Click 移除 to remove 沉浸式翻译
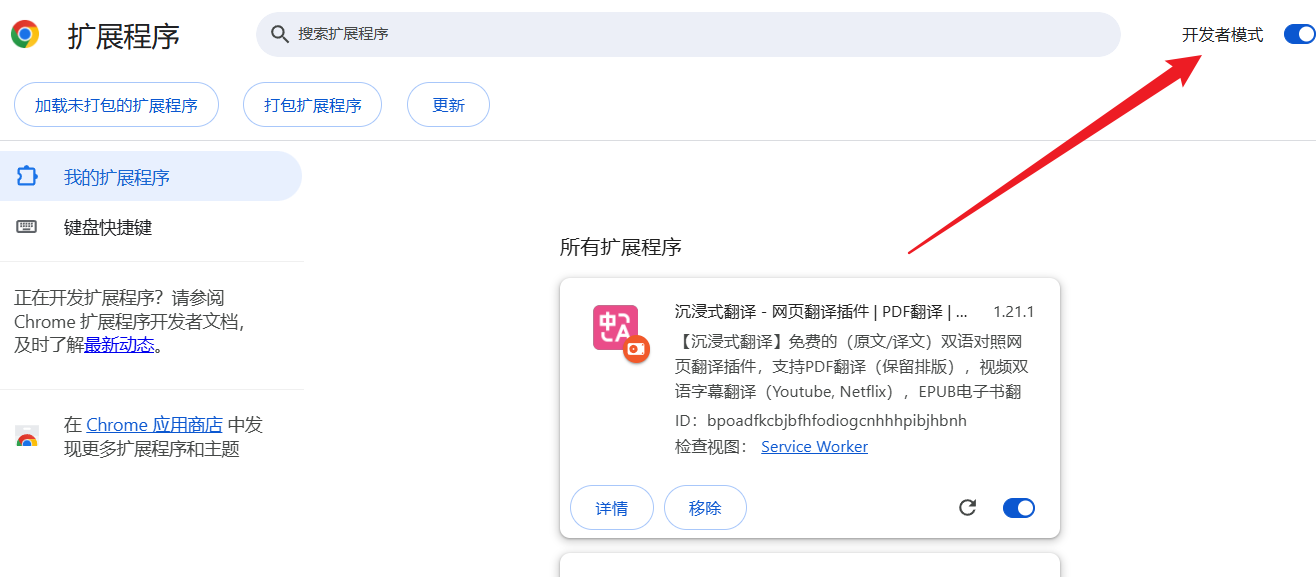Screen dimensions: 1316x577 [705, 508]
